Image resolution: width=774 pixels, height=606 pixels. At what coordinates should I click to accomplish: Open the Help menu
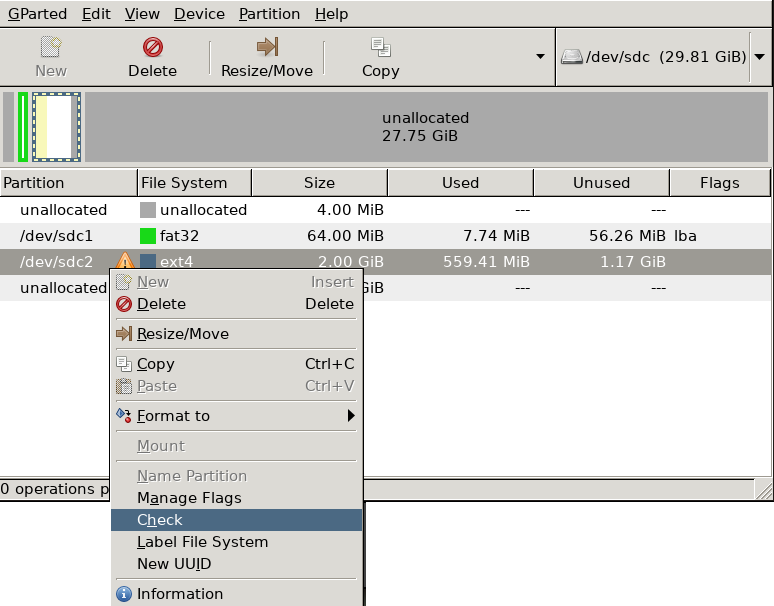point(332,14)
